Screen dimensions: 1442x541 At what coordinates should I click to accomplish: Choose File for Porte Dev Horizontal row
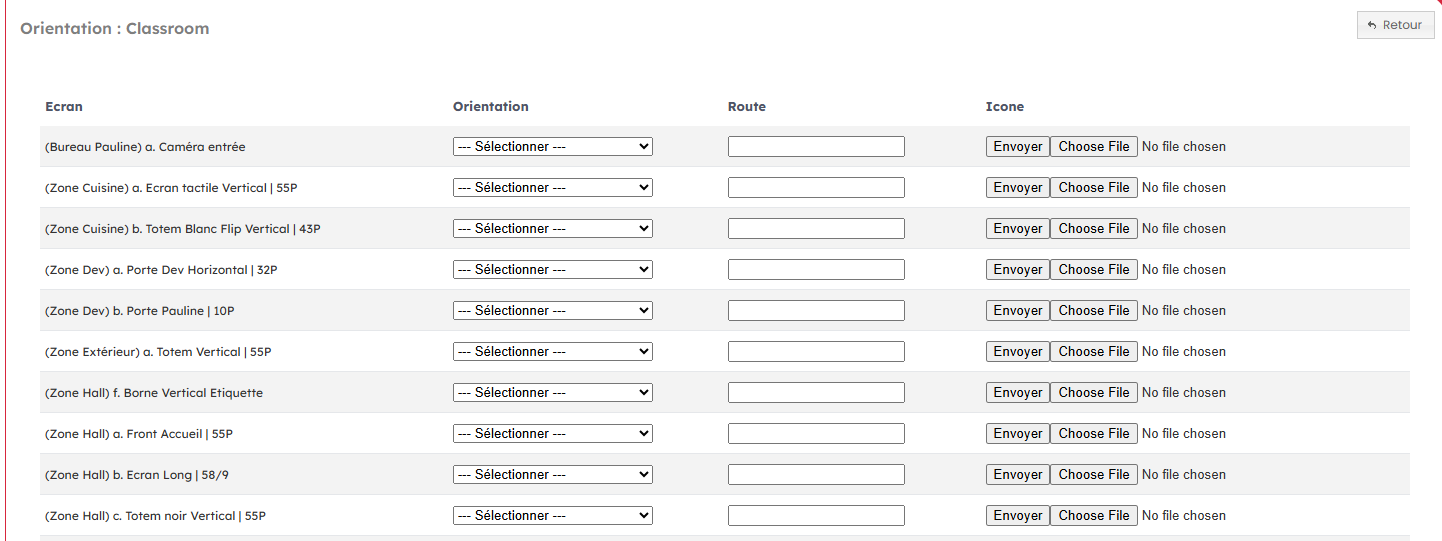(1093, 270)
